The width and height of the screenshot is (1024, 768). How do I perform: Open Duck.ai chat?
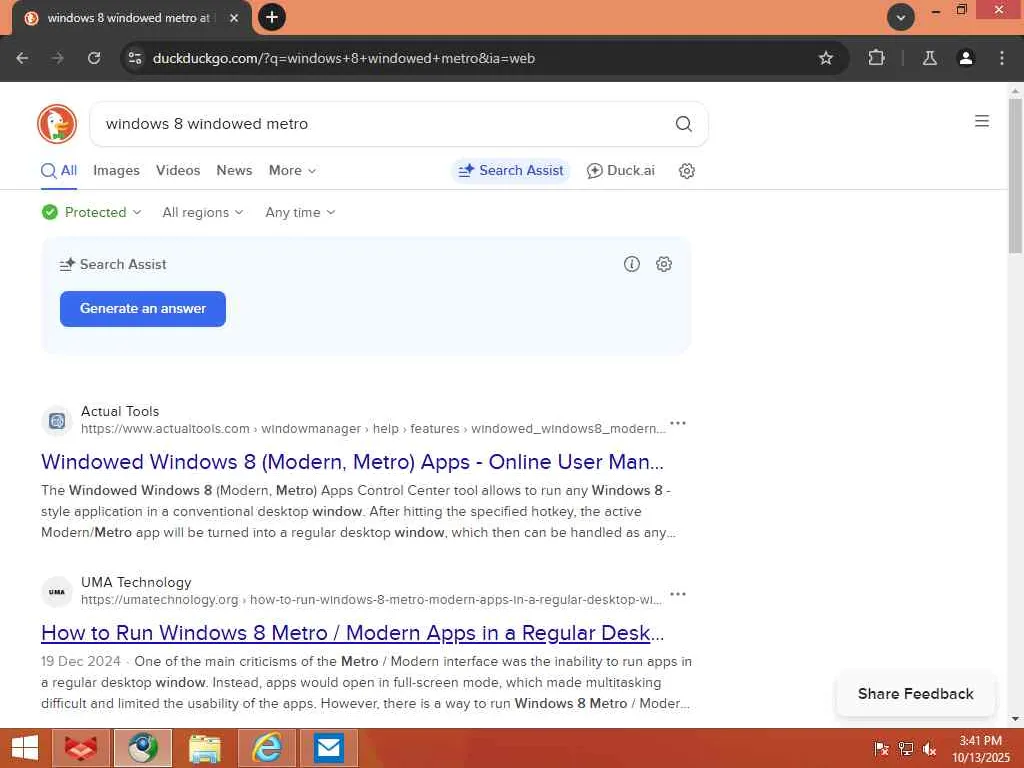(620, 170)
